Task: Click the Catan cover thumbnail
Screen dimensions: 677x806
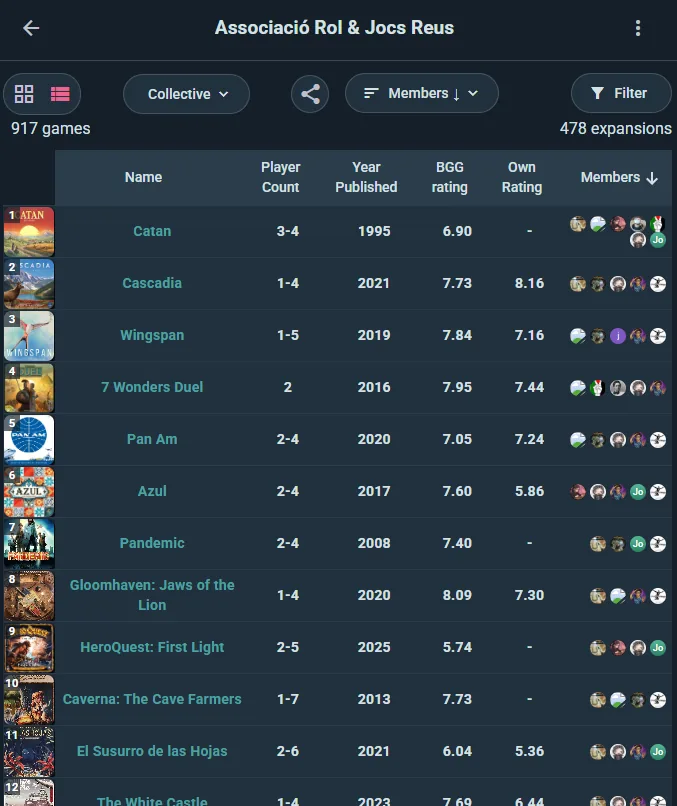Action: pos(29,232)
